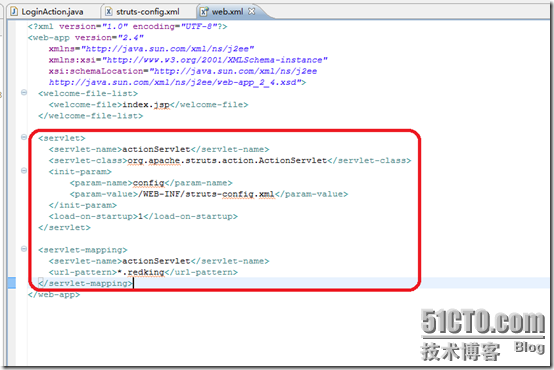554x370 pixels.
Task: Click the struts-config.xml file icon
Action: tap(109, 12)
